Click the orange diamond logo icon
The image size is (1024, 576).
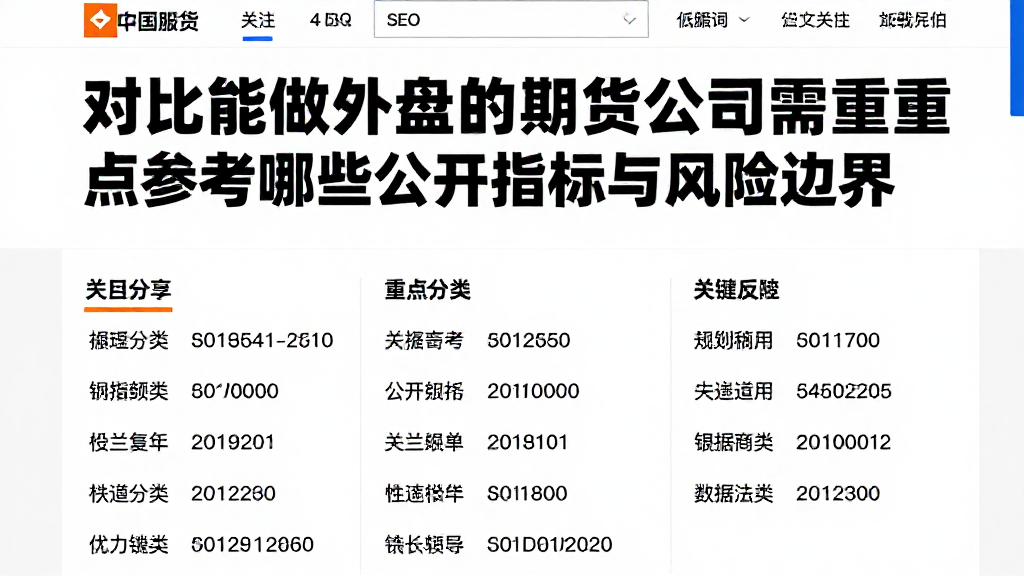100,20
